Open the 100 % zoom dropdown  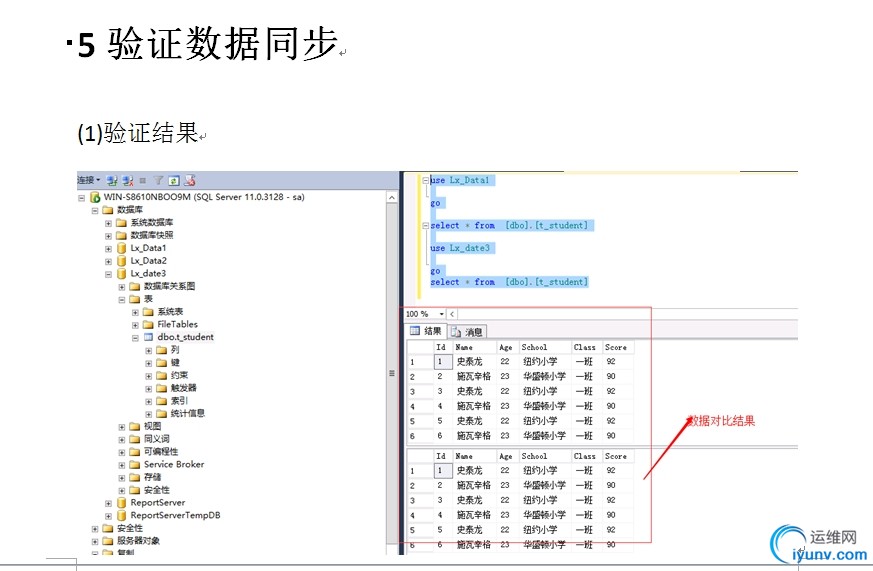point(442,314)
